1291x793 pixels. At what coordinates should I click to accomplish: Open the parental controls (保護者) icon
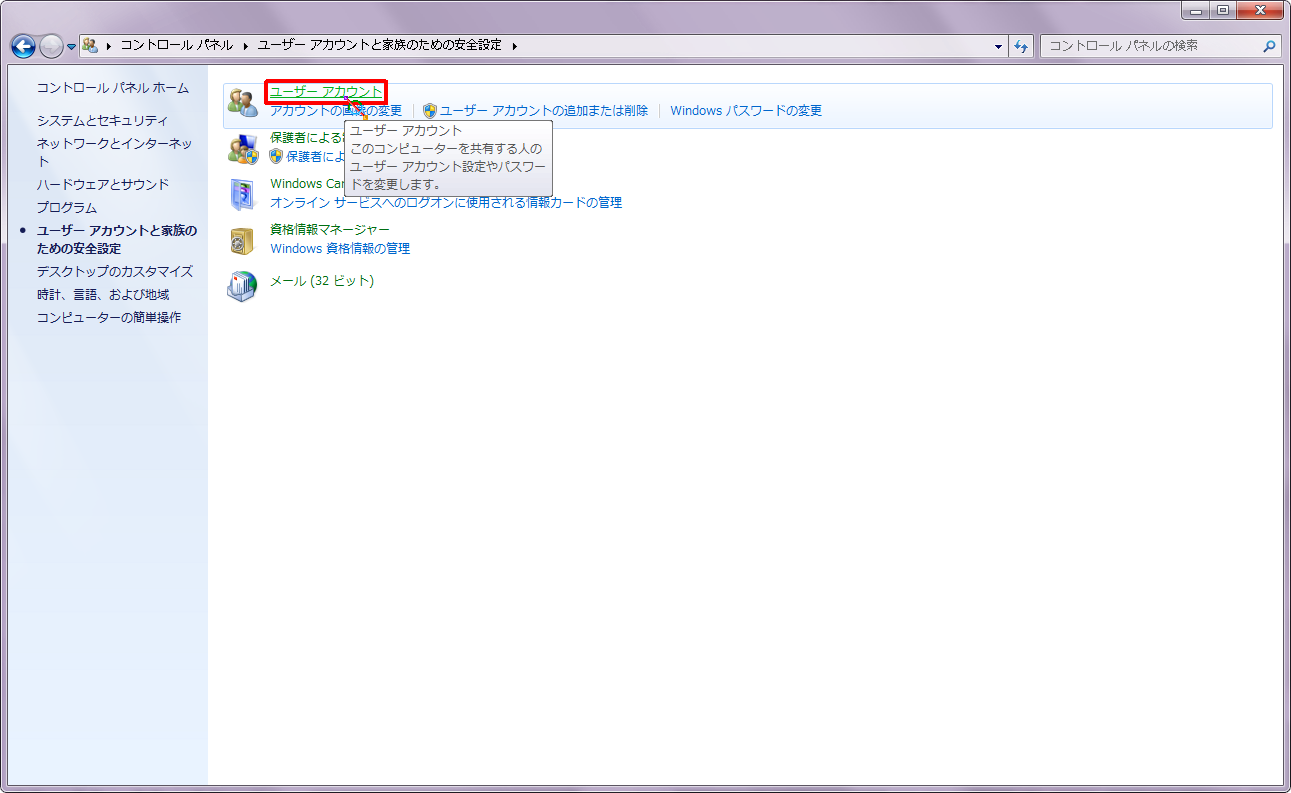coord(243,148)
